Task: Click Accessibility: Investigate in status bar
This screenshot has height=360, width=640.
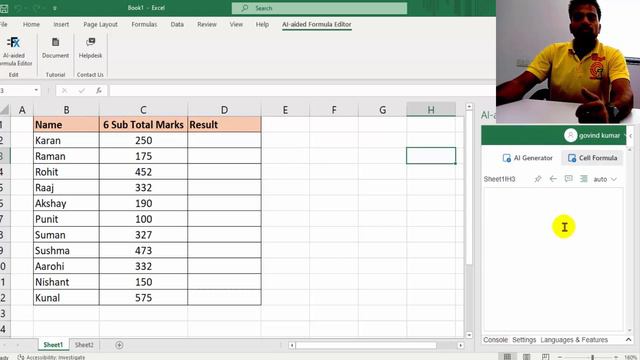Action: click(51, 357)
